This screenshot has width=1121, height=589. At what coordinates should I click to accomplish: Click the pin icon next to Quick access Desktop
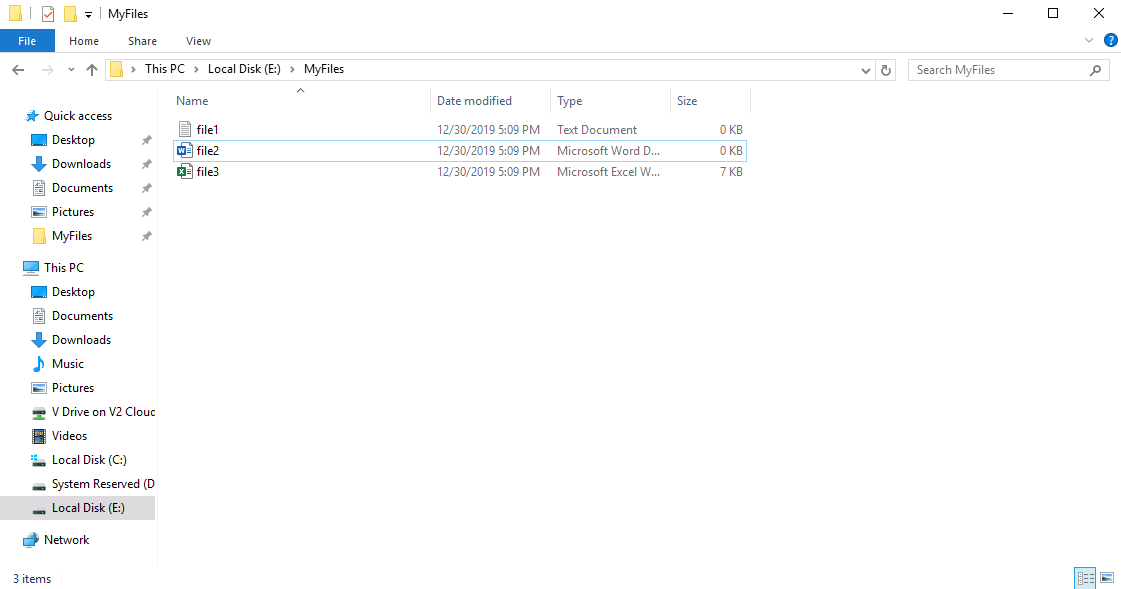[147, 140]
